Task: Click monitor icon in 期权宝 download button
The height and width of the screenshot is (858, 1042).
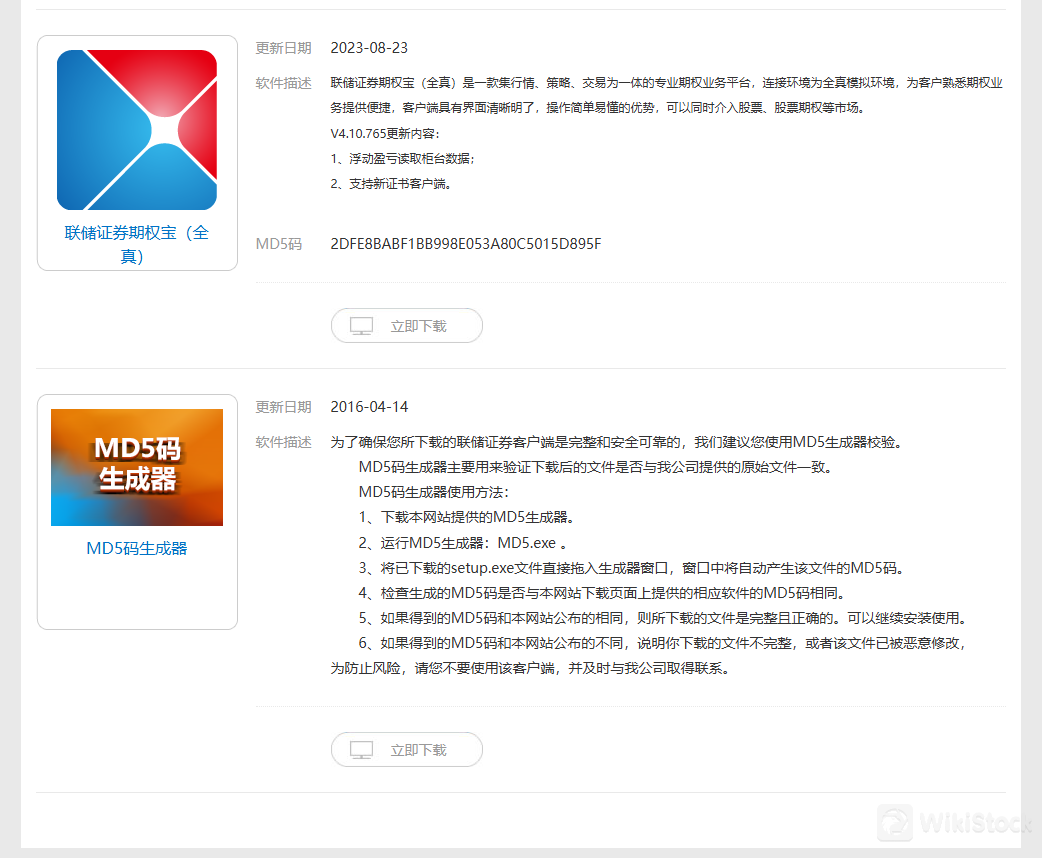Action: pyautogui.click(x=362, y=326)
